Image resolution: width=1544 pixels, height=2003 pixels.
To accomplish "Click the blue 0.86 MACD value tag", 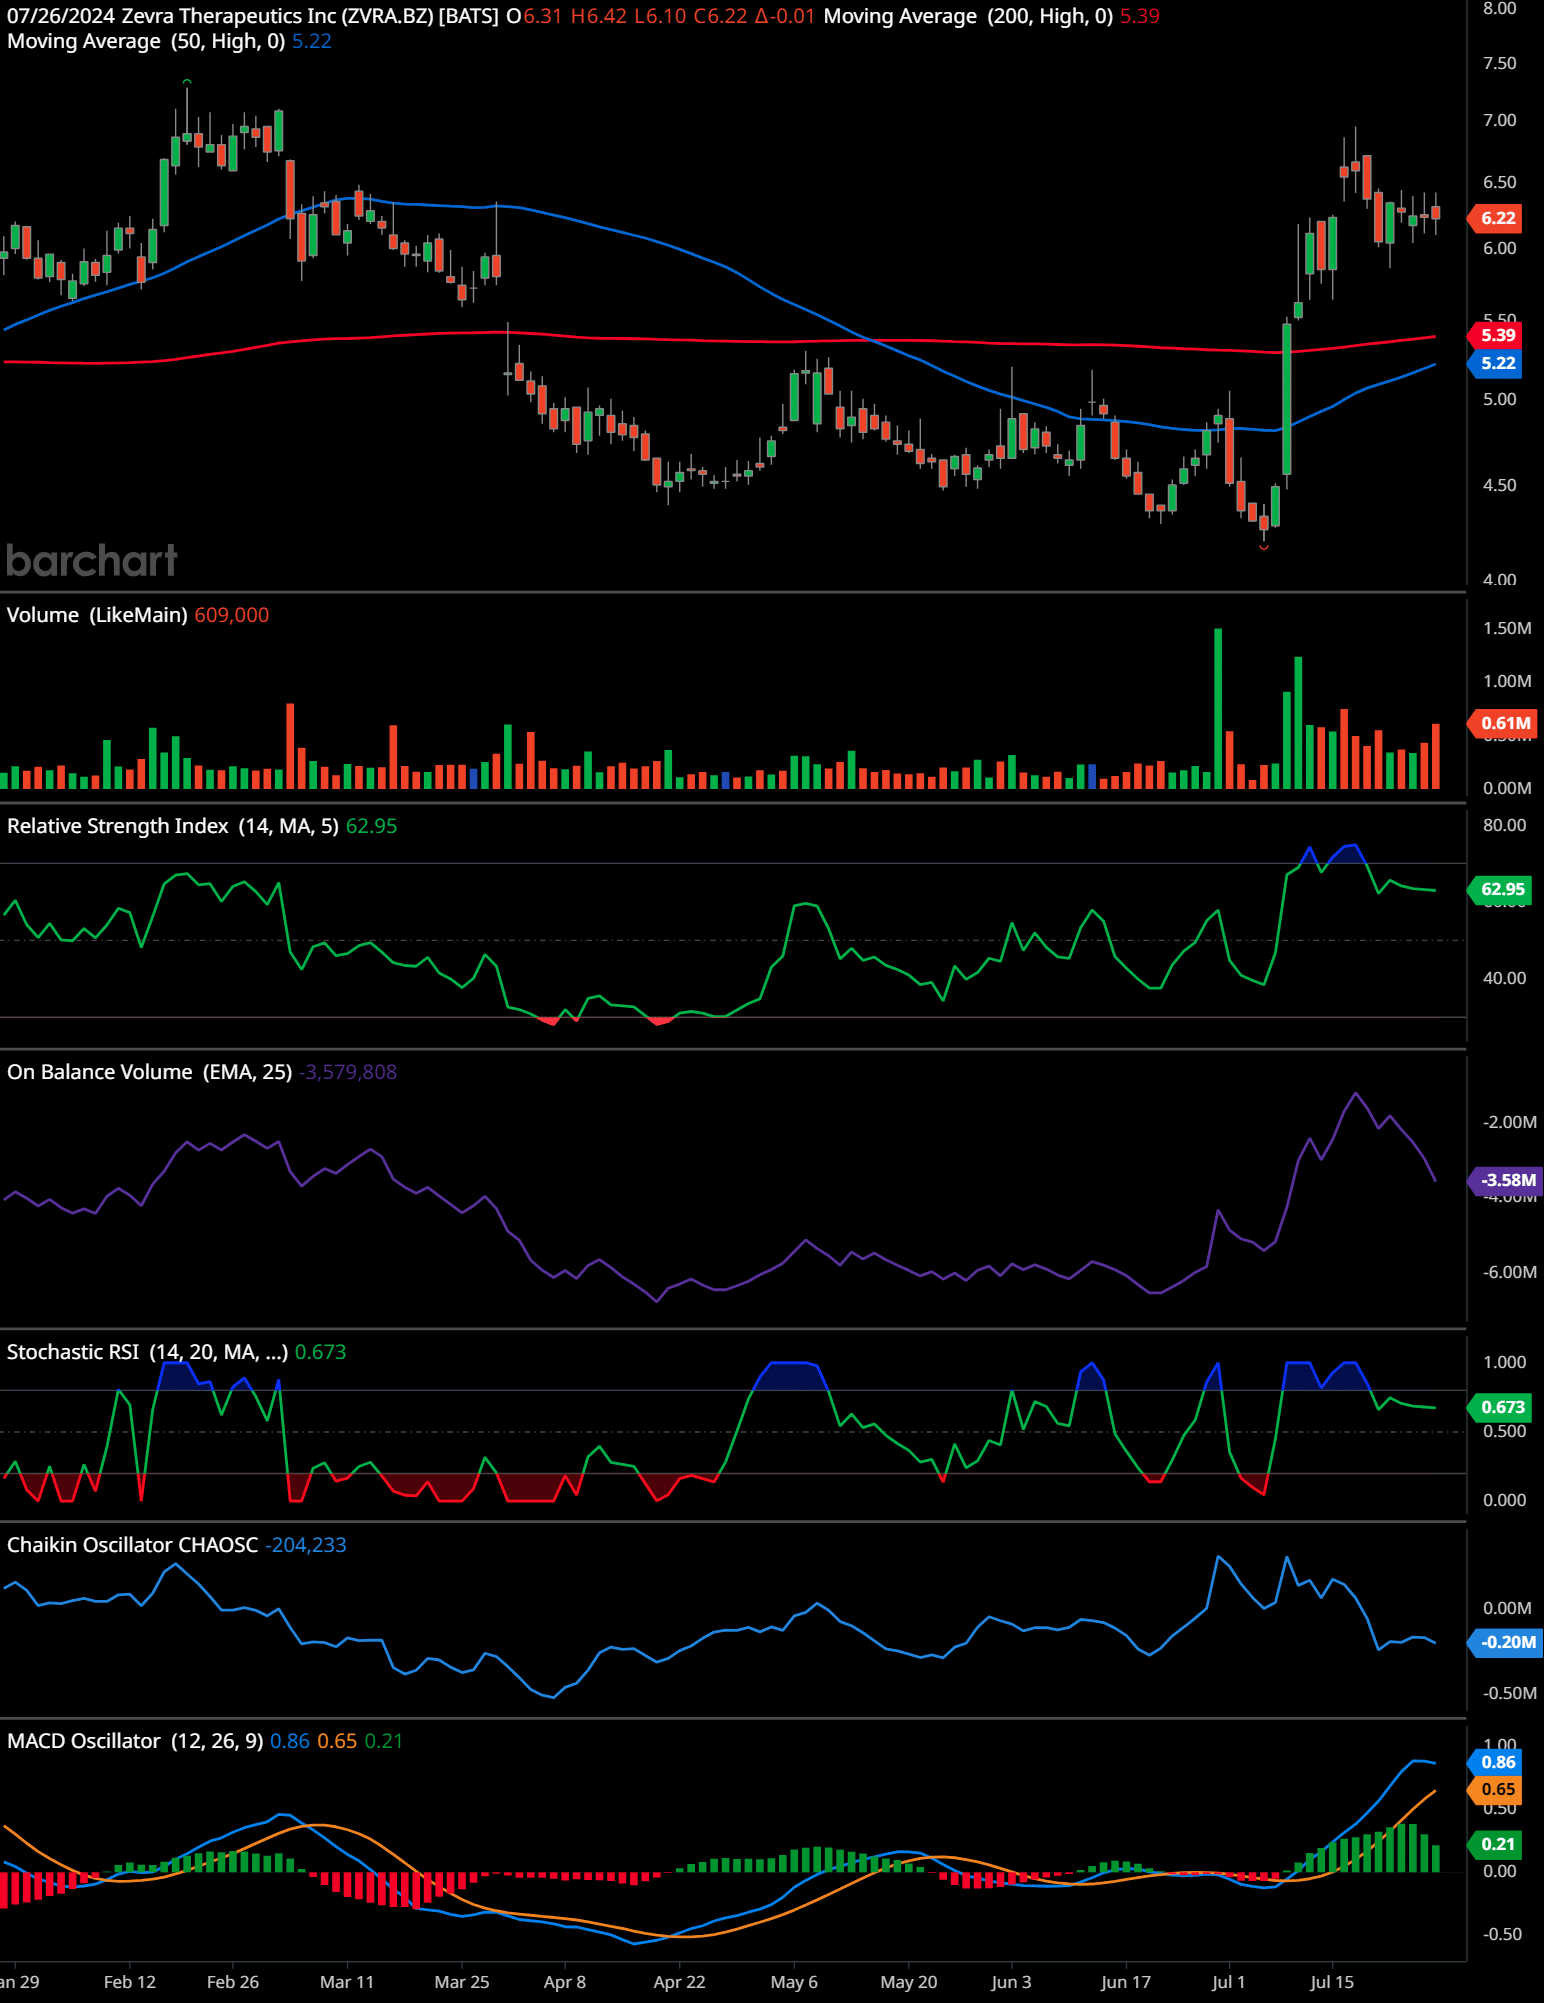I will [1497, 1762].
